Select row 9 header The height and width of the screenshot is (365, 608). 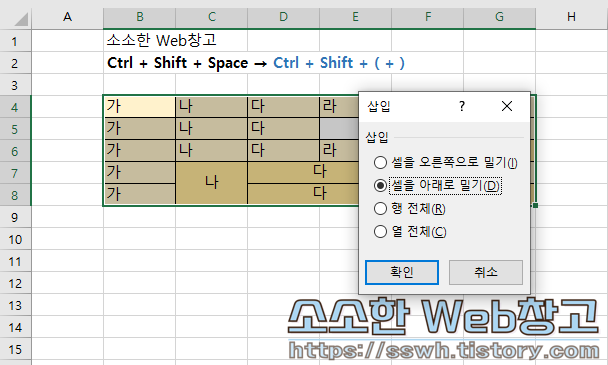click(x=15, y=217)
